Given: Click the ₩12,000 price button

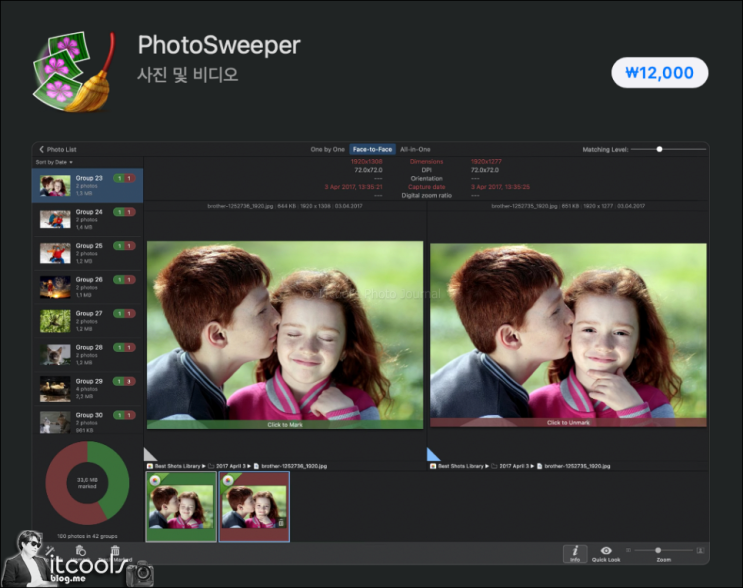Looking at the screenshot, I should click(x=660, y=72).
